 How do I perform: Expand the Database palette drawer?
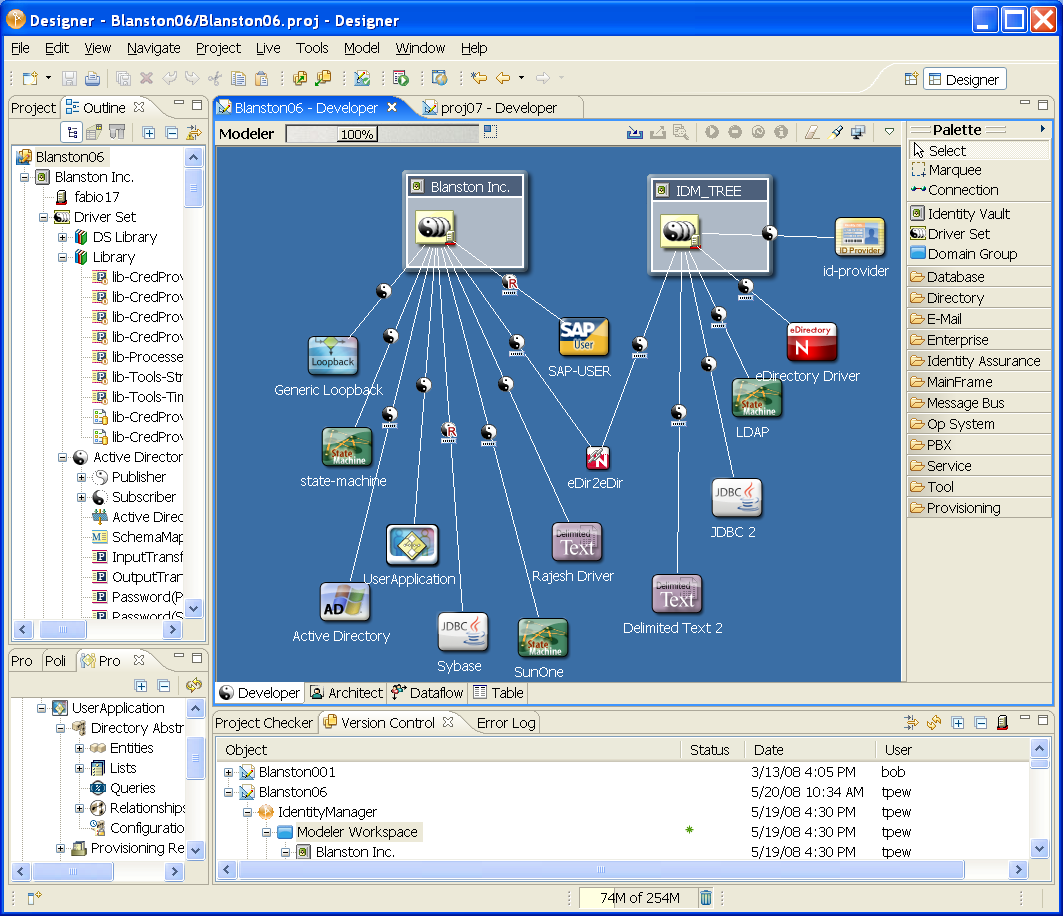pyautogui.click(x=955, y=277)
